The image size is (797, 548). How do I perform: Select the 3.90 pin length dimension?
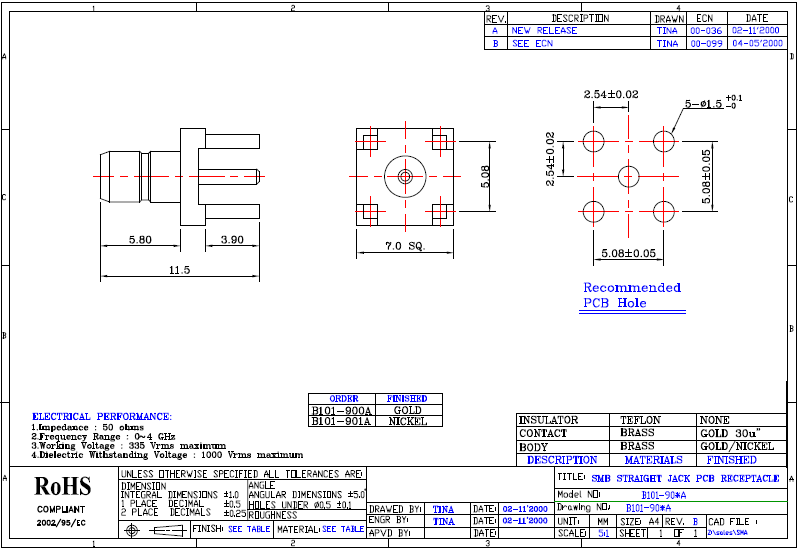(232, 240)
